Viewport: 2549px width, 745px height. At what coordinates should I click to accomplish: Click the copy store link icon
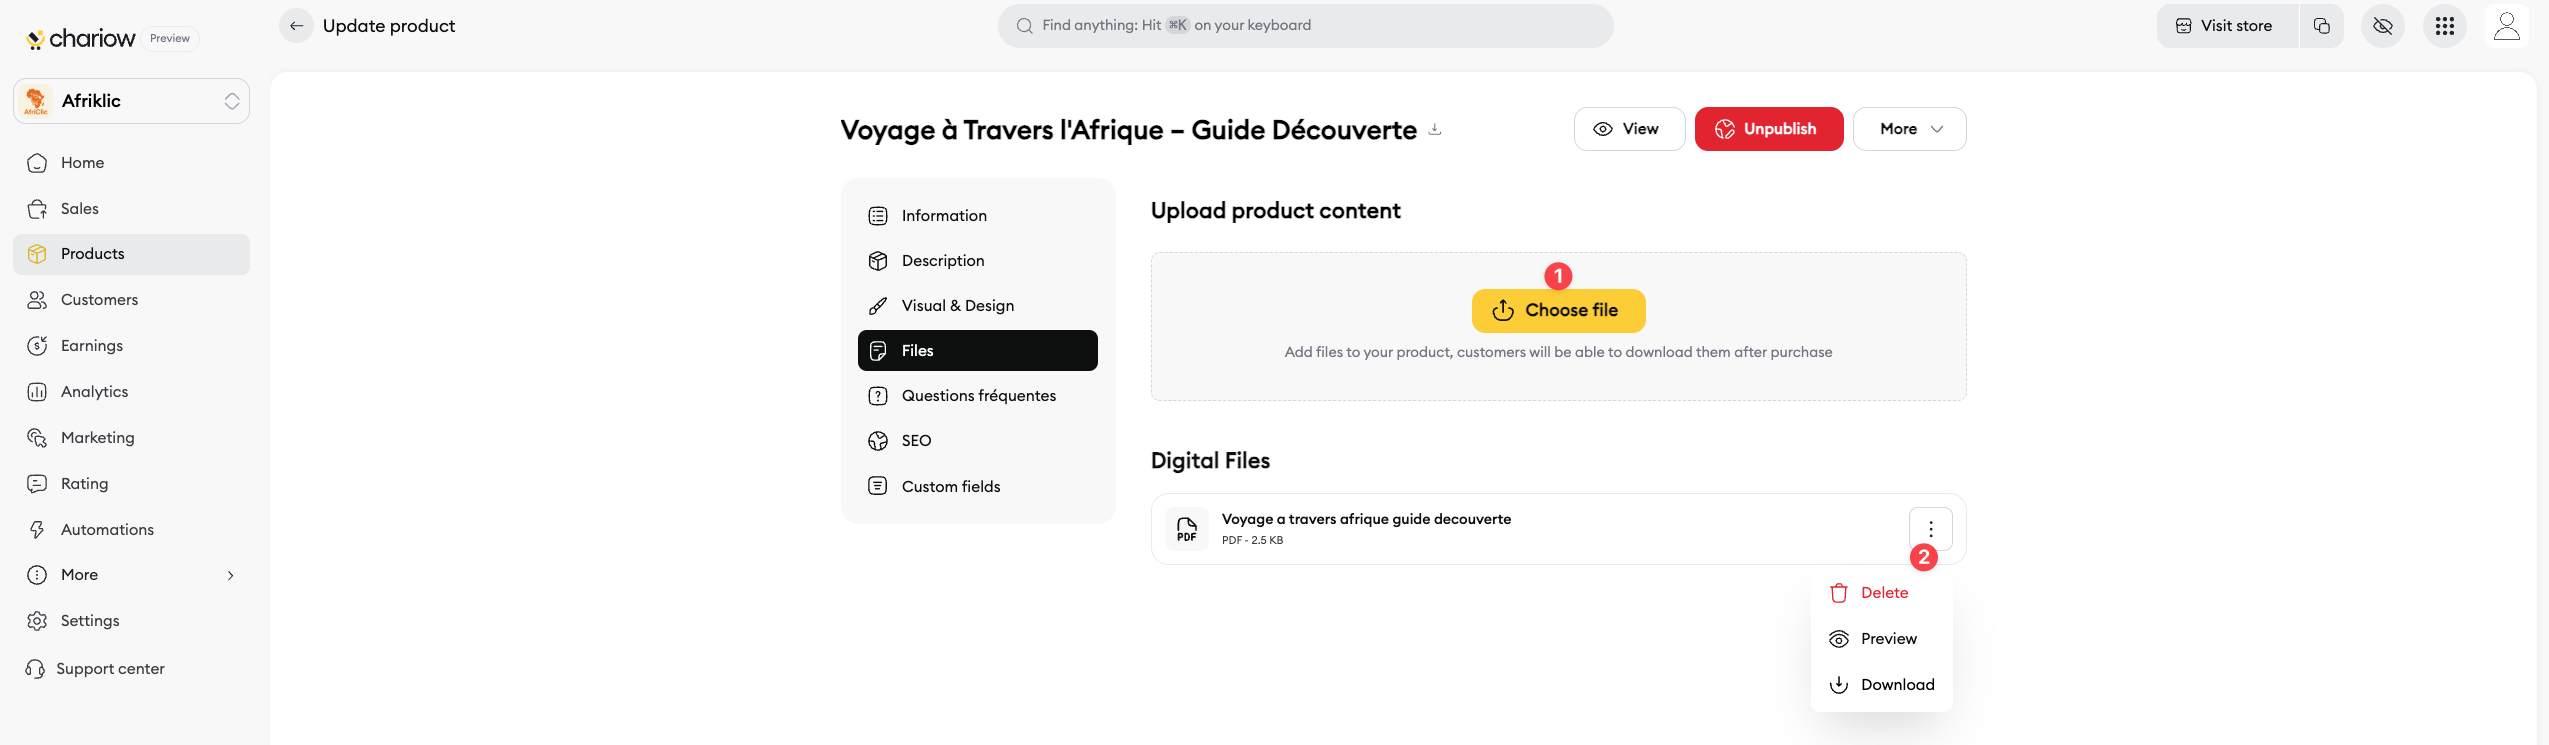[x=2322, y=26]
